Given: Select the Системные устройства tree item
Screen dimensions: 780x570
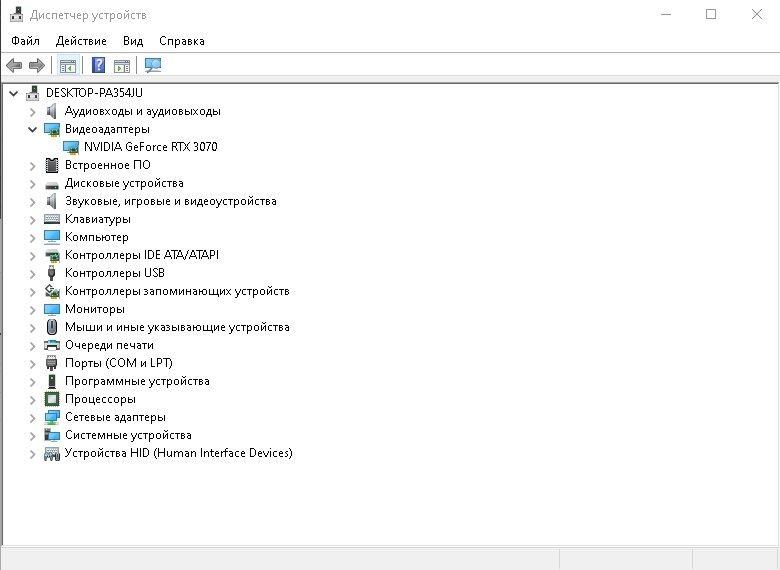Looking at the screenshot, I should tap(128, 435).
